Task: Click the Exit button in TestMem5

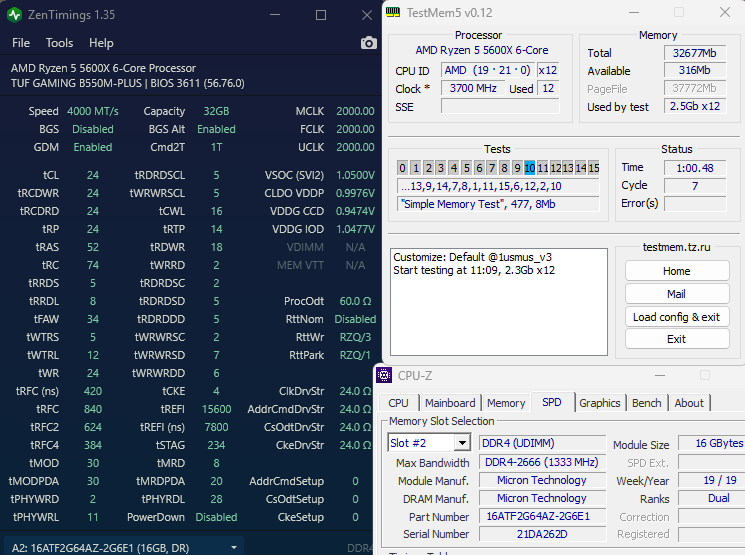Action: [677, 339]
